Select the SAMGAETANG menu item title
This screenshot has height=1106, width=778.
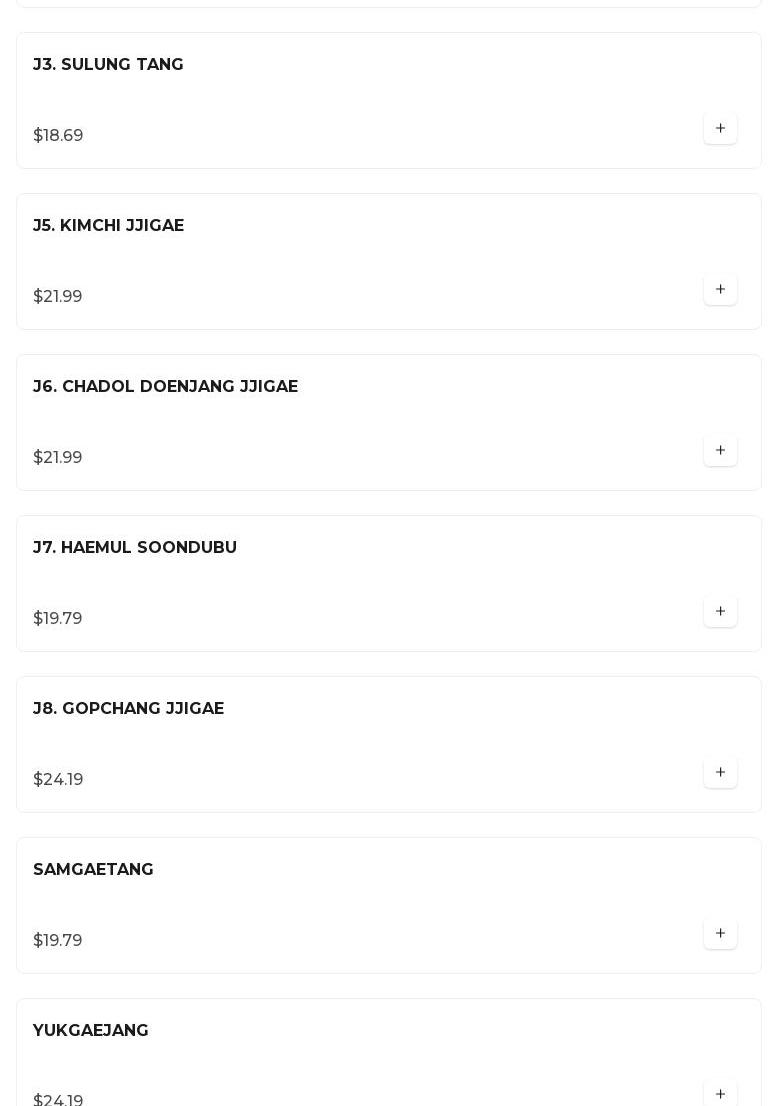pyautogui.click(x=93, y=869)
